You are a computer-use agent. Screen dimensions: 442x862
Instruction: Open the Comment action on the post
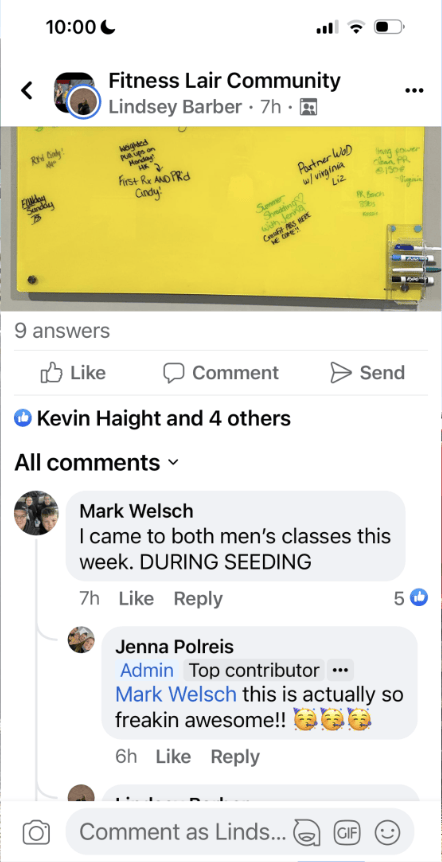[221, 373]
